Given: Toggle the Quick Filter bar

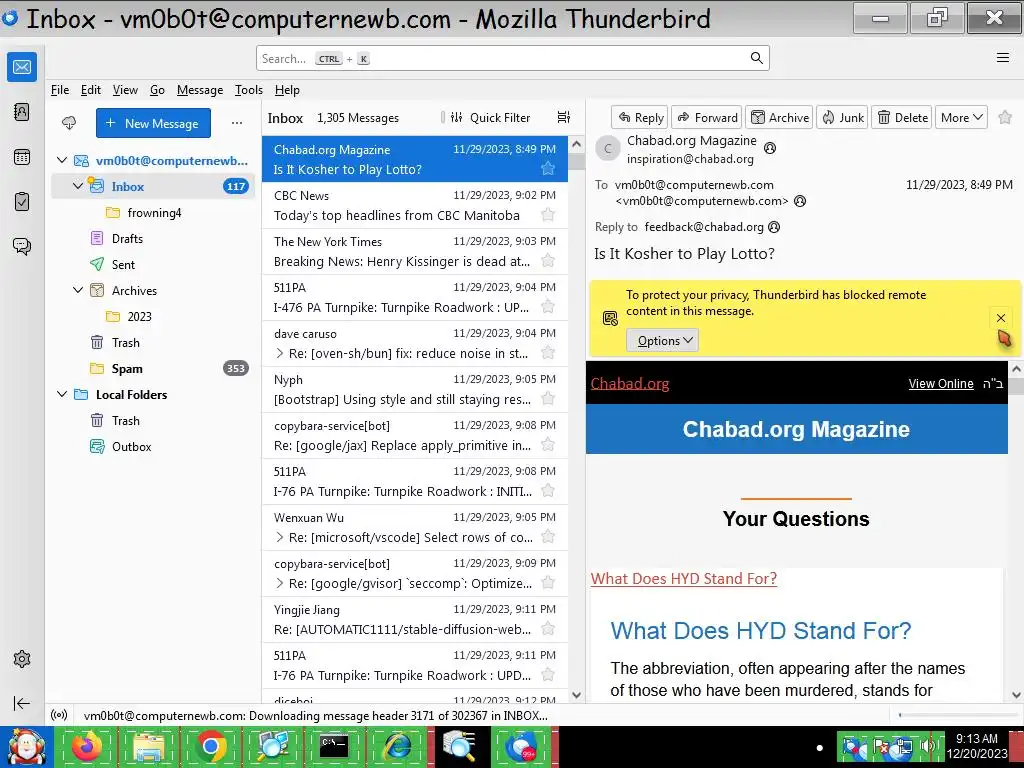Looking at the screenshot, I should click(491, 118).
